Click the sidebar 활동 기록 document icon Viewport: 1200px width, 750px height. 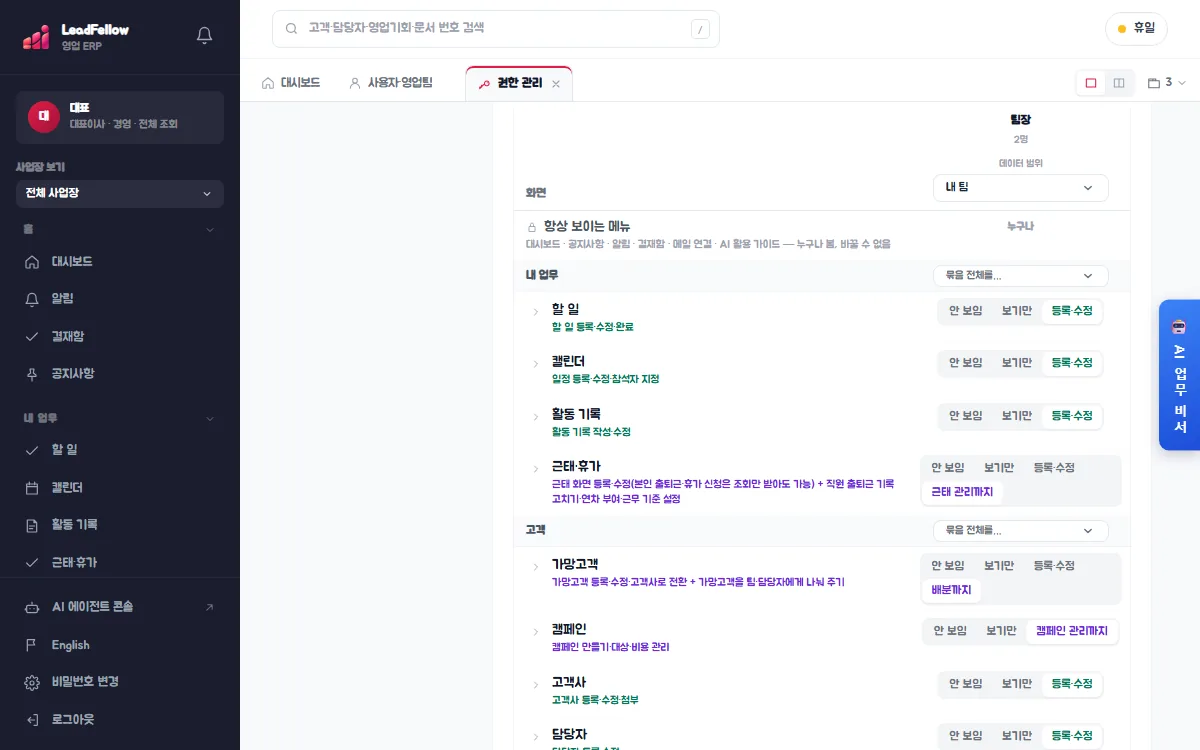pos(32,525)
